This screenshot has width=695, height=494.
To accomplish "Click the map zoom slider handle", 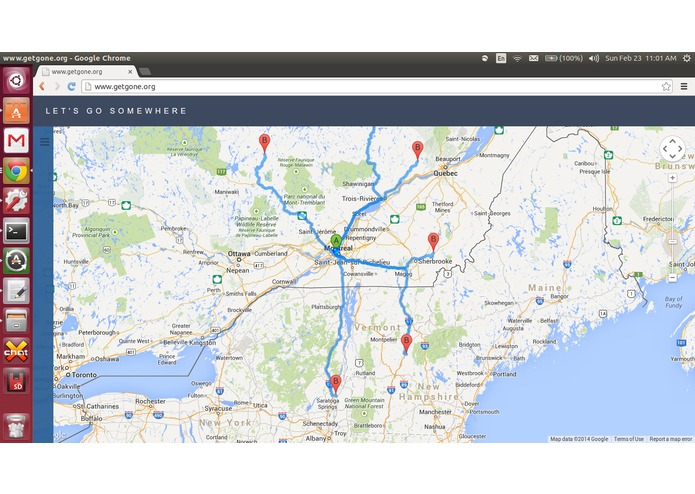I will (672, 241).
